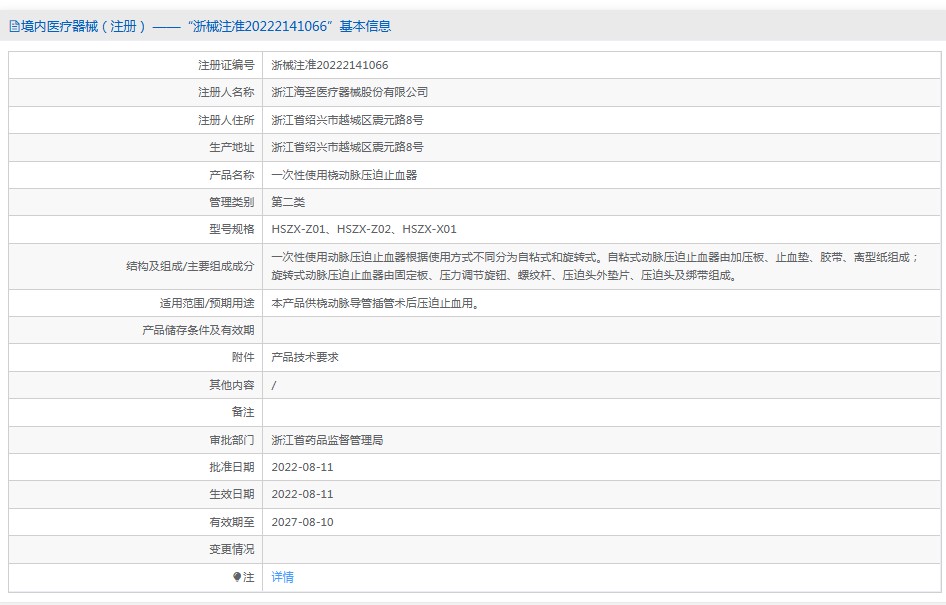Click the production address value in 生产地址 row
The width and height of the screenshot is (946, 605).
[x=348, y=147]
